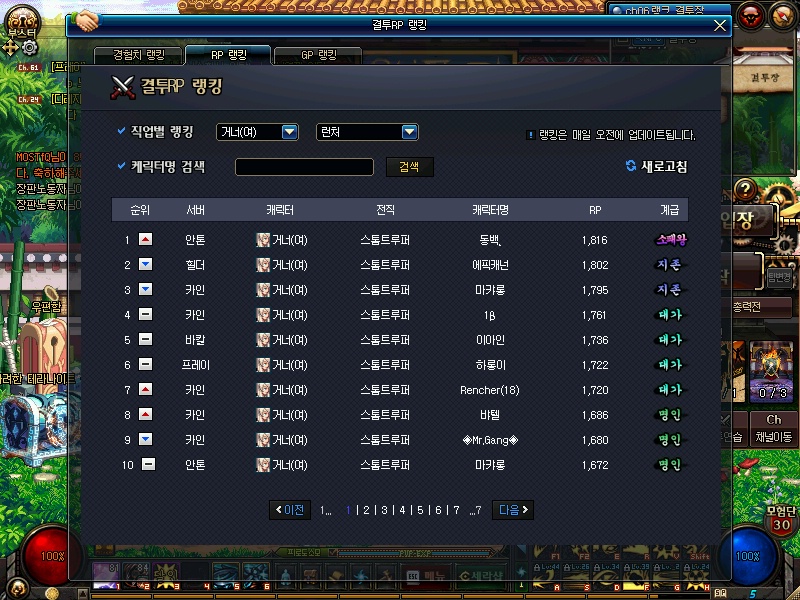Click the rank-up red arrow for rank 7
The image size is (800, 600).
(145, 390)
